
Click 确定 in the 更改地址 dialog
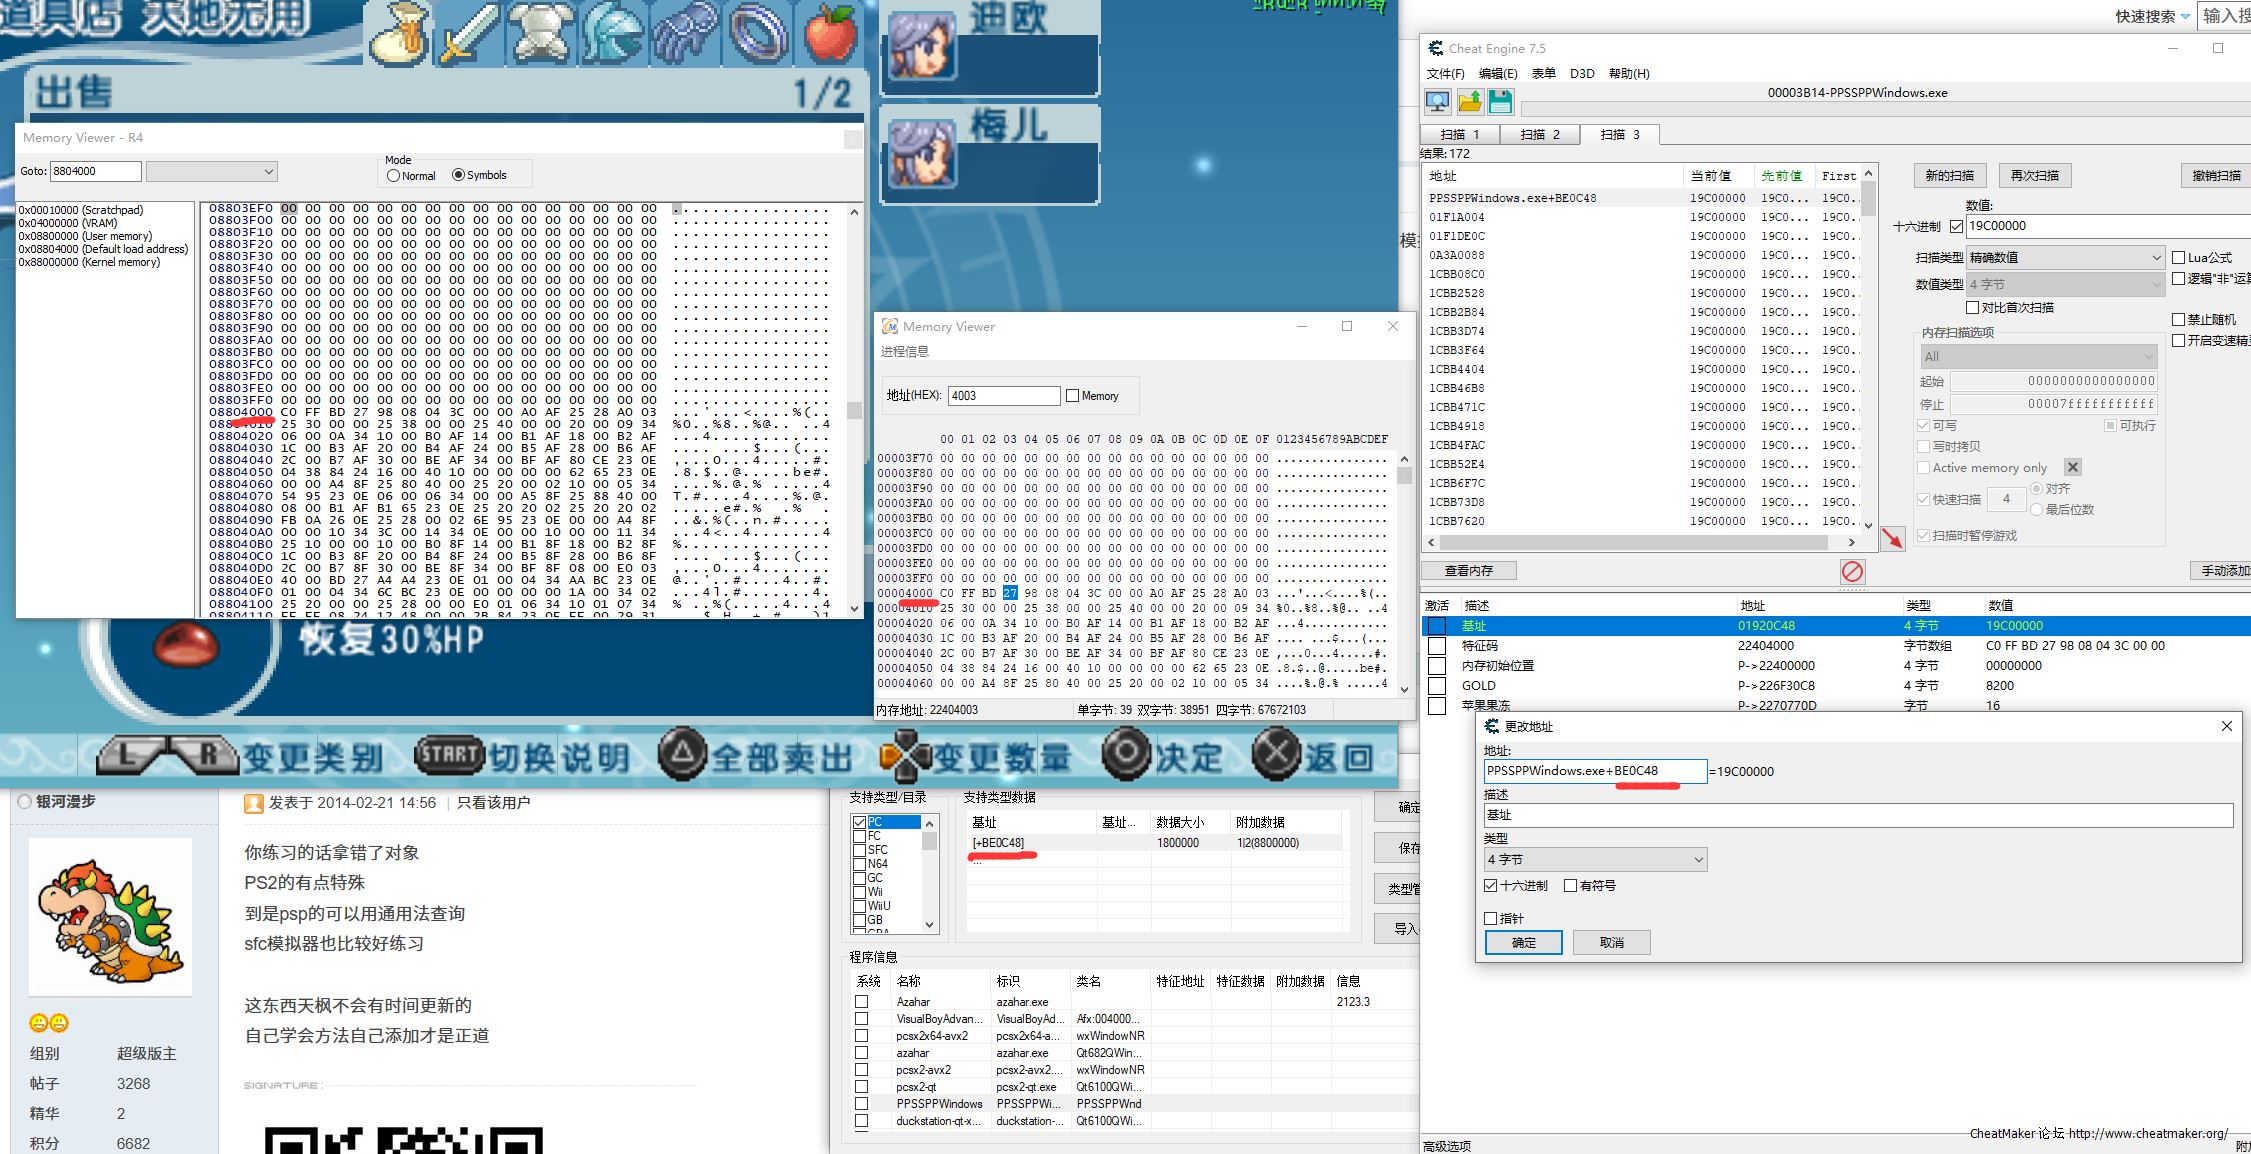click(x=1523, y=942)
